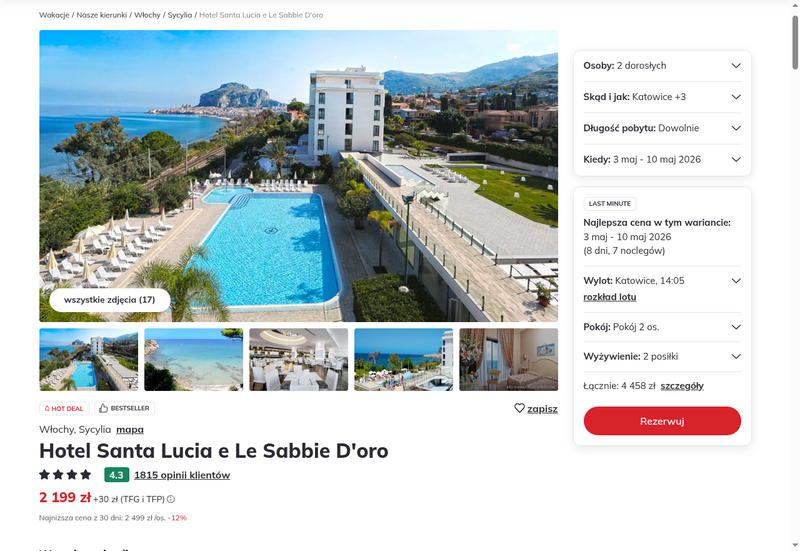Click the green 4.3 rating badge
This screenshot has width=800, height=551.
[x=116, y=475]
